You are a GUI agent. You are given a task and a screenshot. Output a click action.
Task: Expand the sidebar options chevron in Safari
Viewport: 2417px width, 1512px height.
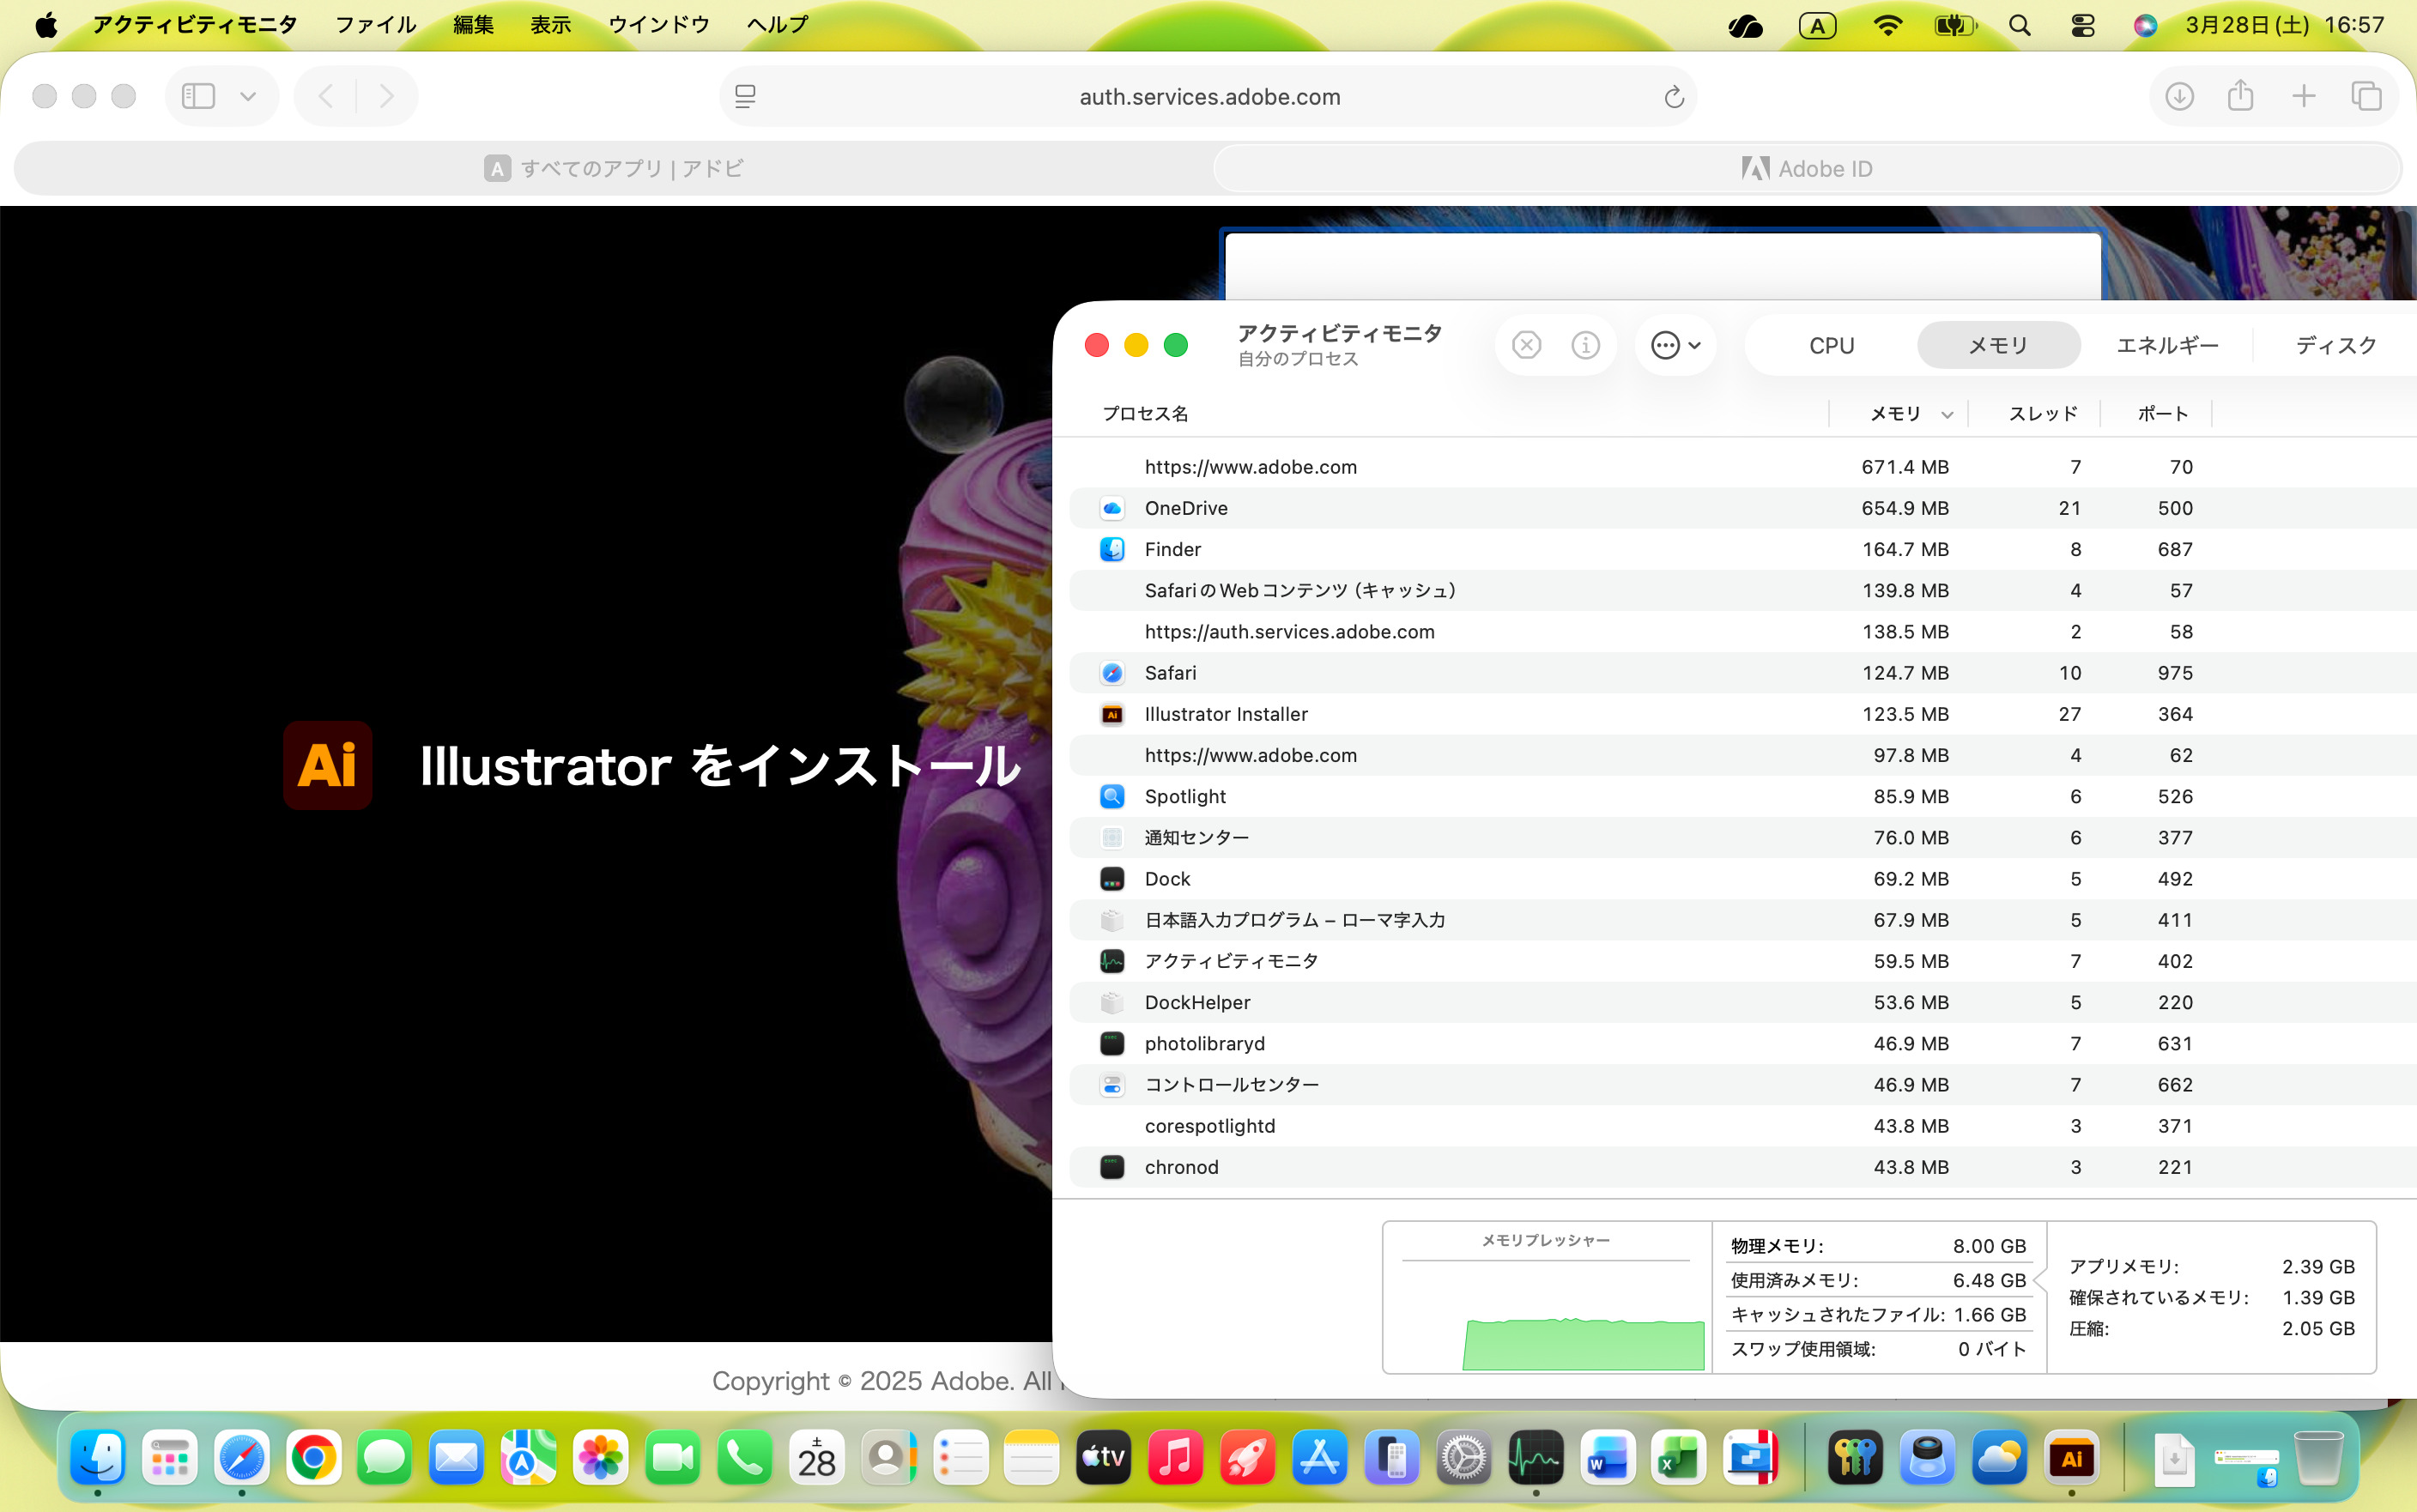click(248, 96)
